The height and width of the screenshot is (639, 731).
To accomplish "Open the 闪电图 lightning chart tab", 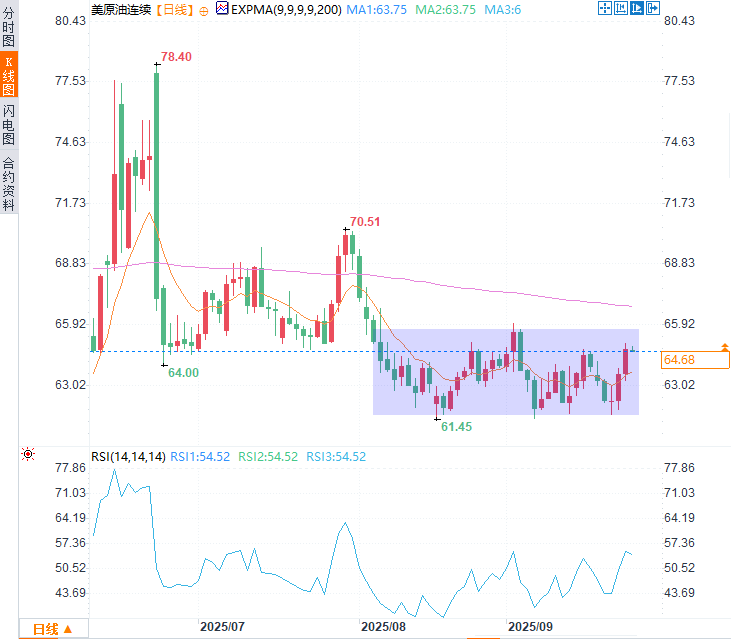I will click(8, 124).
